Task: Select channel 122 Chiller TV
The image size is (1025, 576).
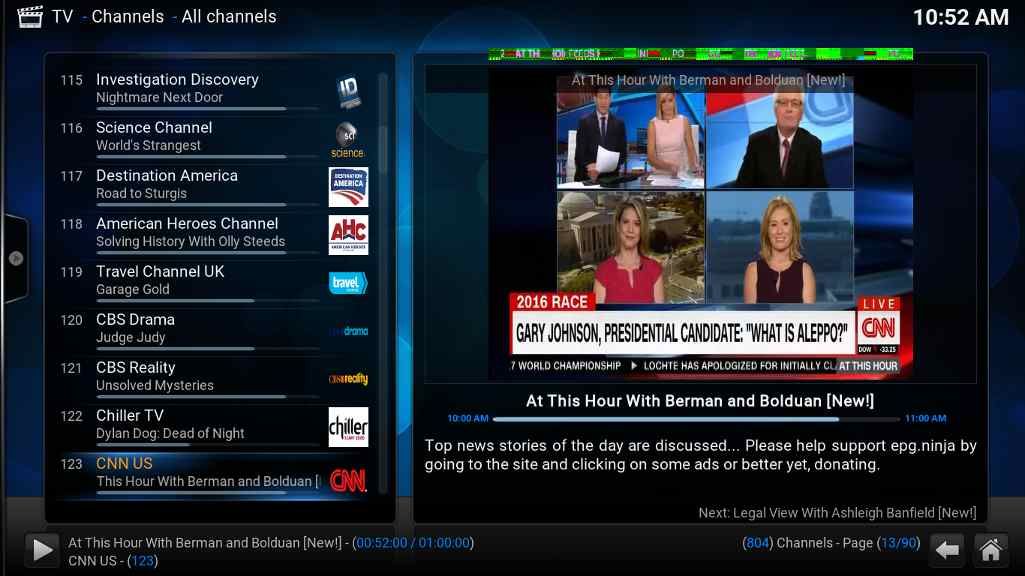Action: (x=216, y=427)
